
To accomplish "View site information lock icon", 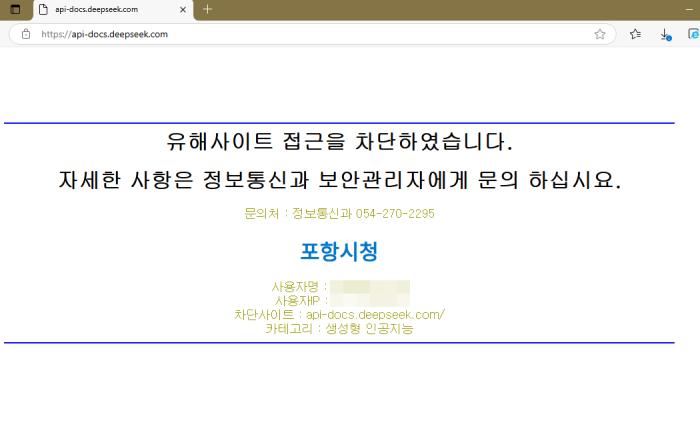I will coord(26,34).
